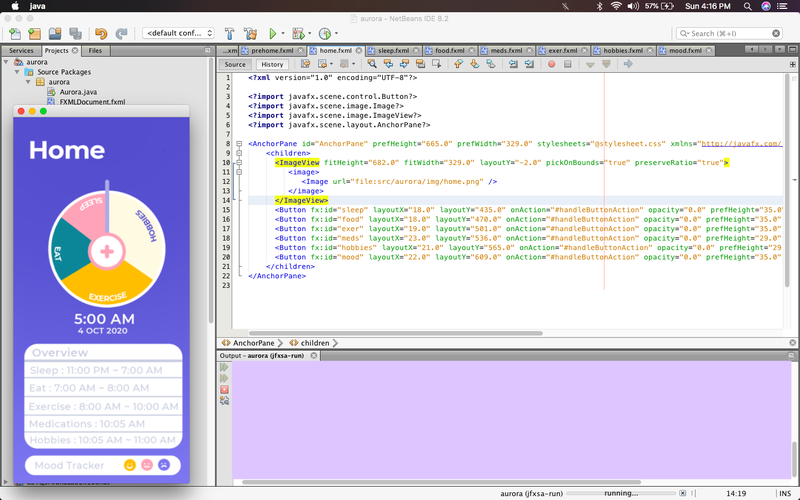Image resolution: width=800 pixels, height=500 pixels.
Task: Click the Run Project green play icon
Action: 273,34
